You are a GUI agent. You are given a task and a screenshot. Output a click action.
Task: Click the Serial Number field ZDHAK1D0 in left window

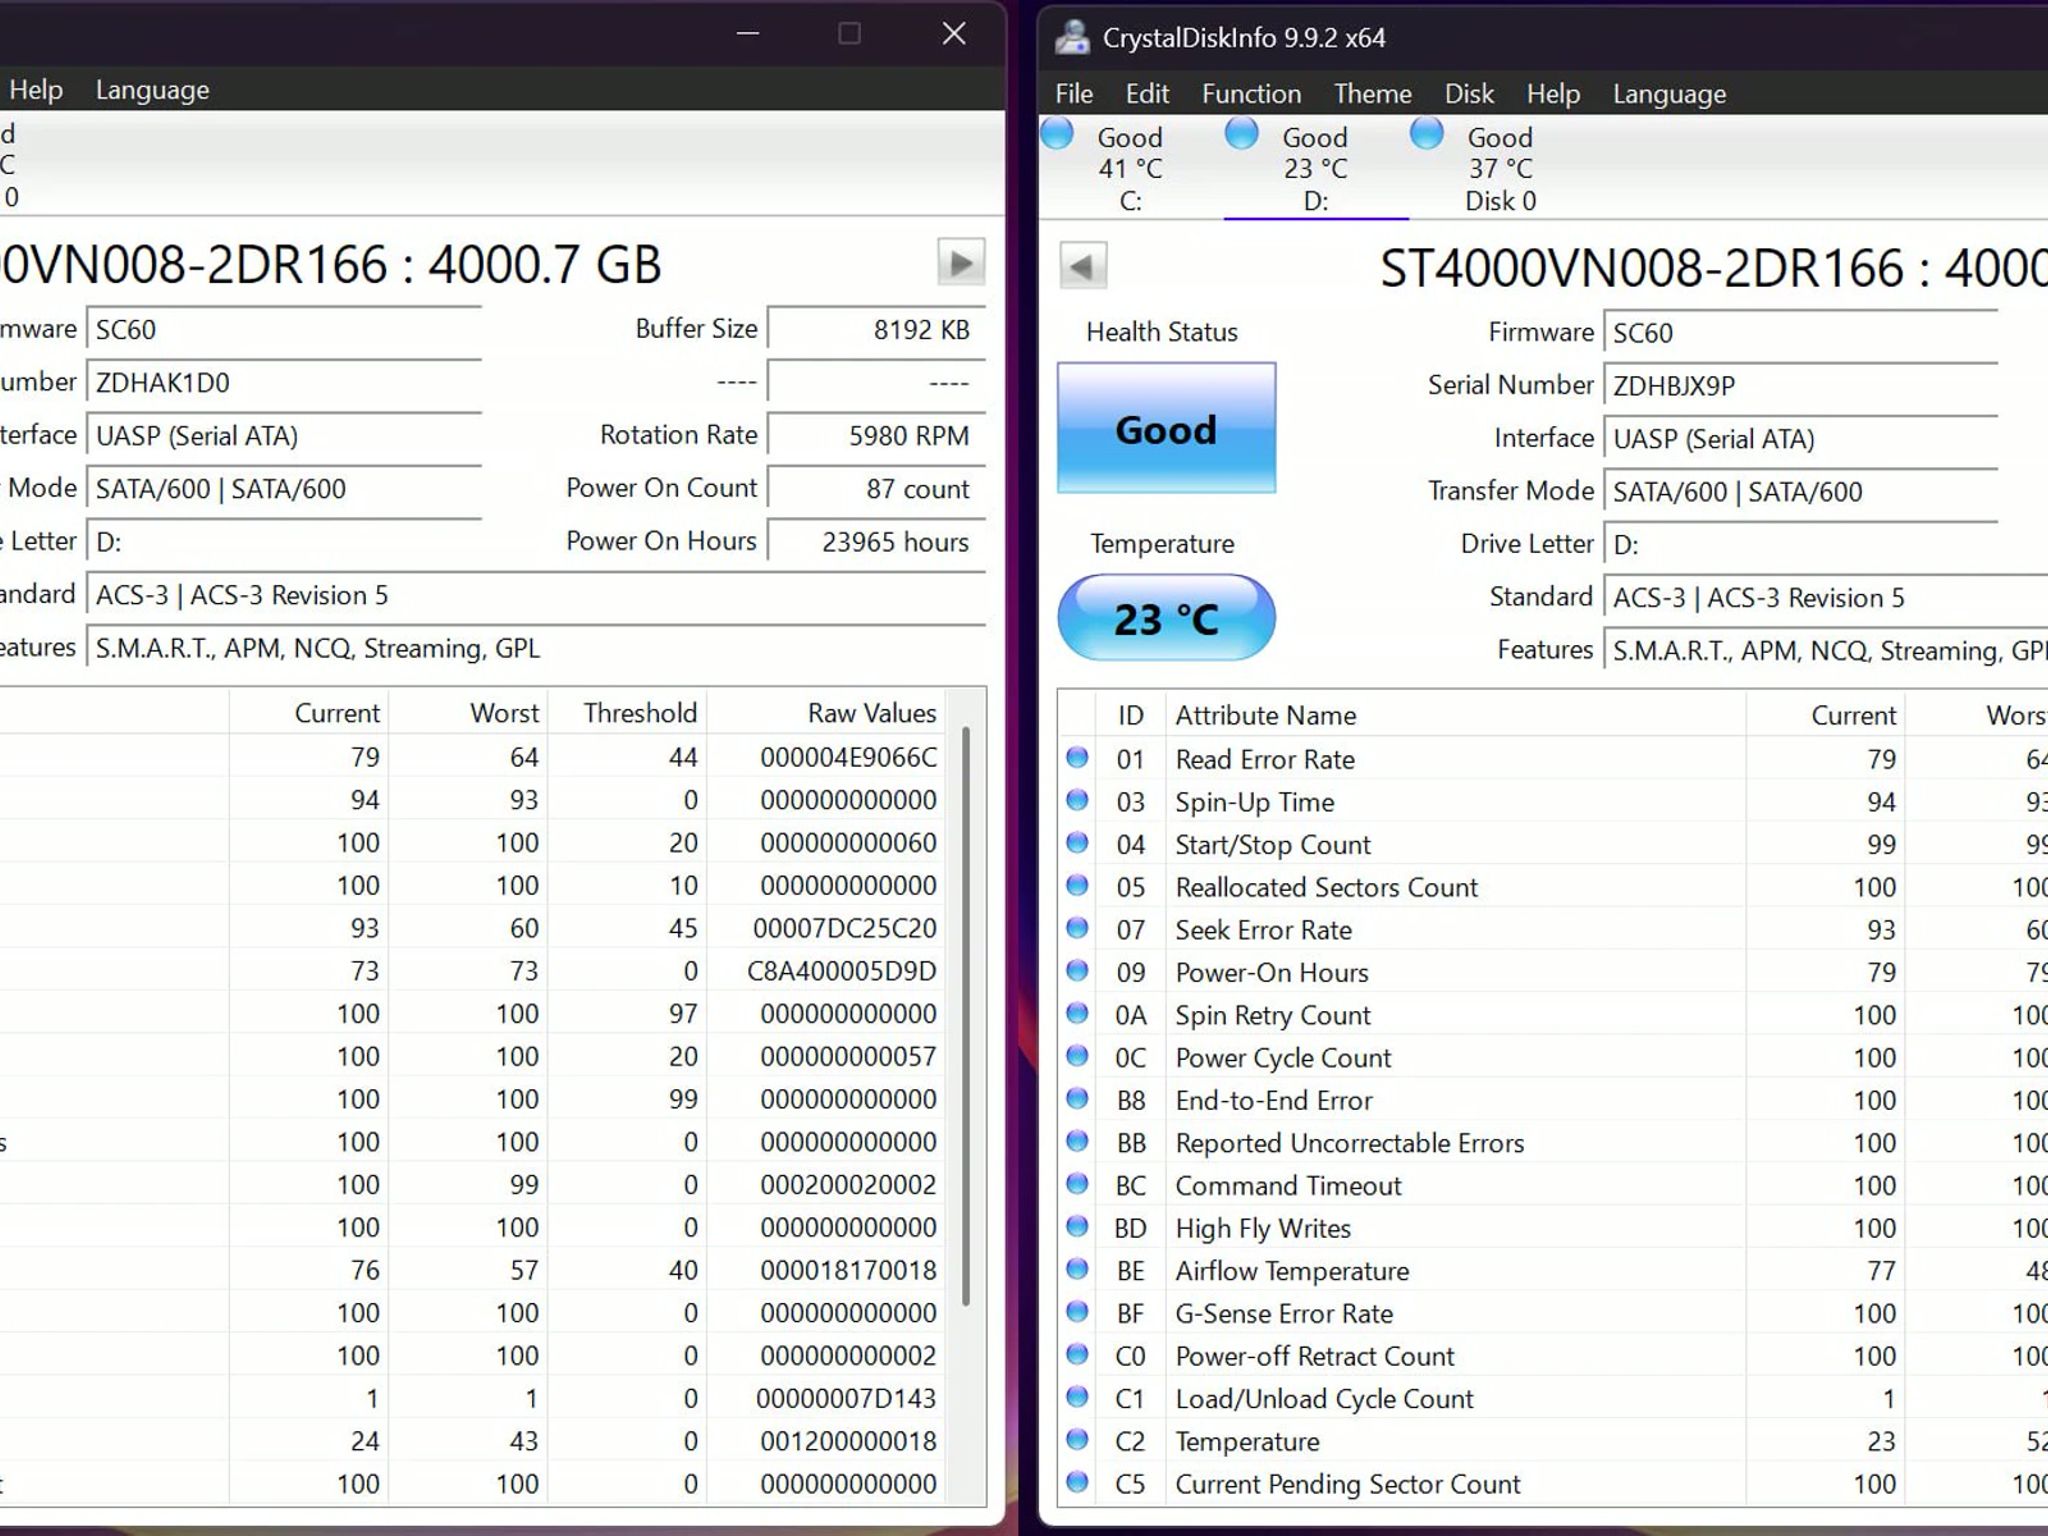pyautogui.click(x=284, y=383)
